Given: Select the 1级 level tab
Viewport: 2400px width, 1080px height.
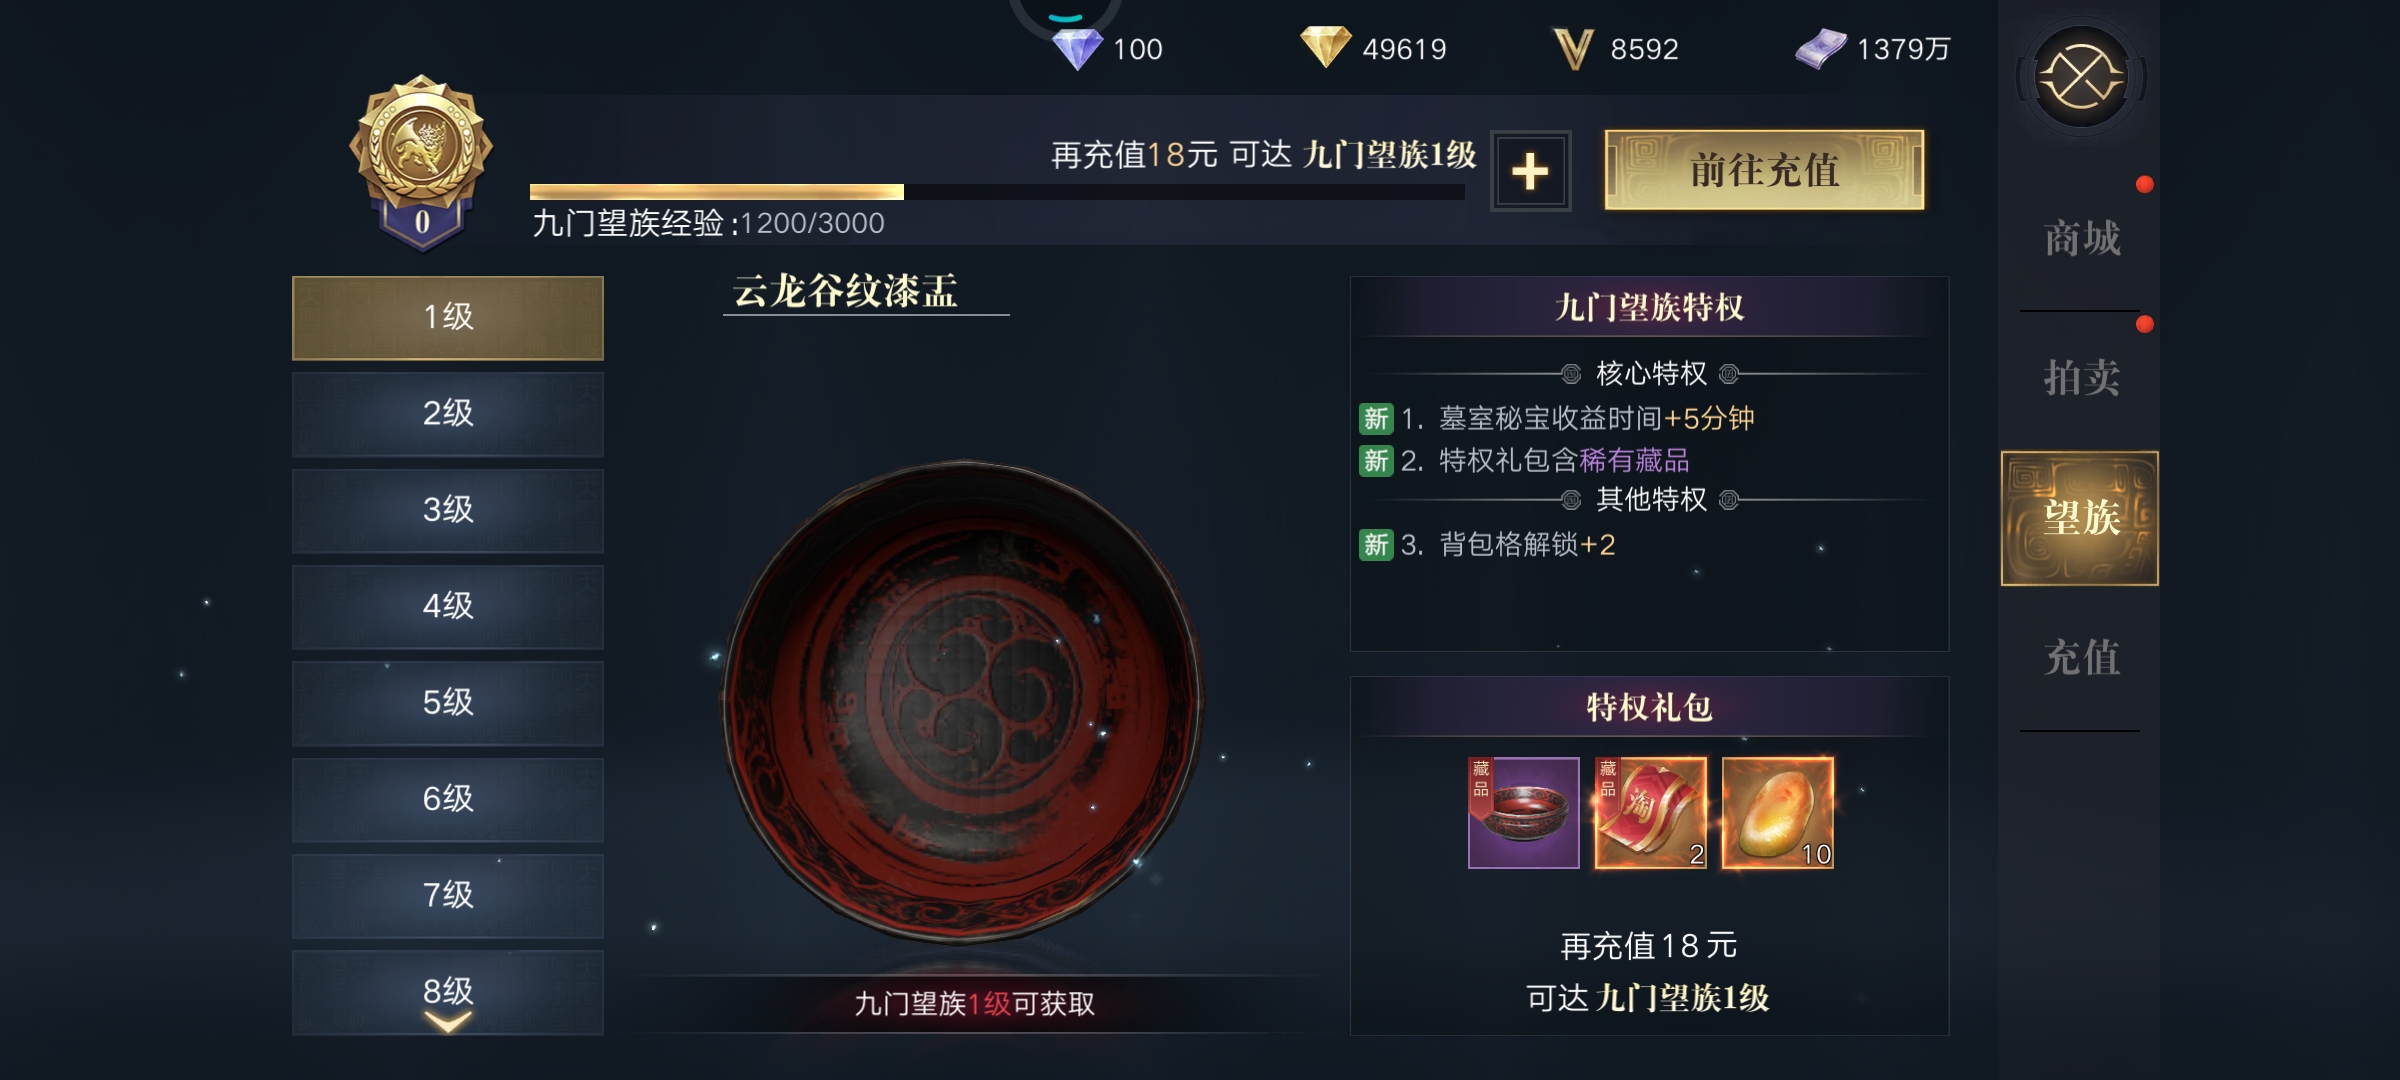Looking at the screenshot, I should point(448,317).
